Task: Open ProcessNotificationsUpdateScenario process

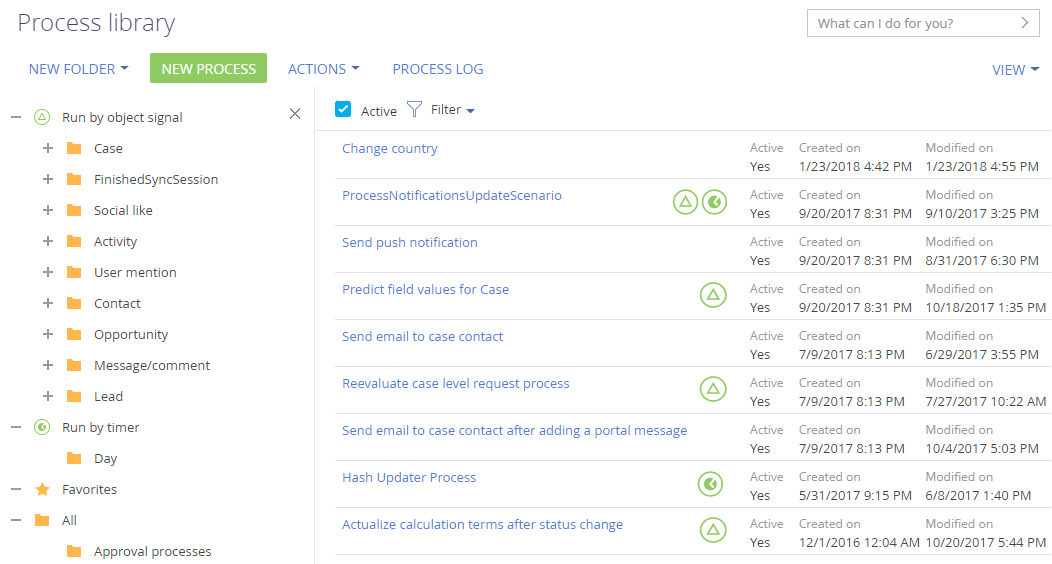Action: pyautogui.click(x=452, y=195)
